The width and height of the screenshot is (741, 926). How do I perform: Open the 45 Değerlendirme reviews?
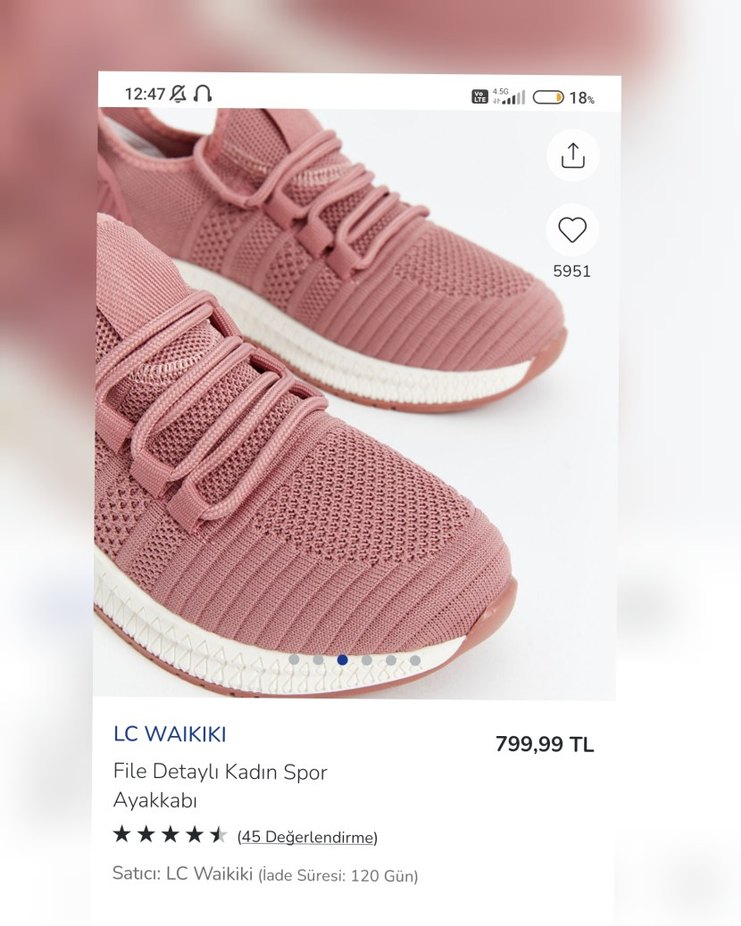click(x=306, y=836)
